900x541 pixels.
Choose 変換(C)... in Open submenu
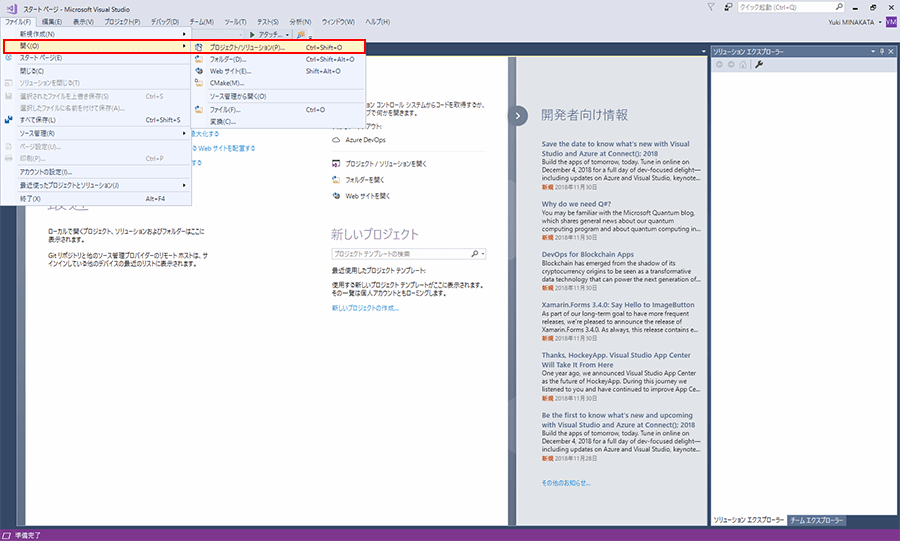click(x=278, y=122)
